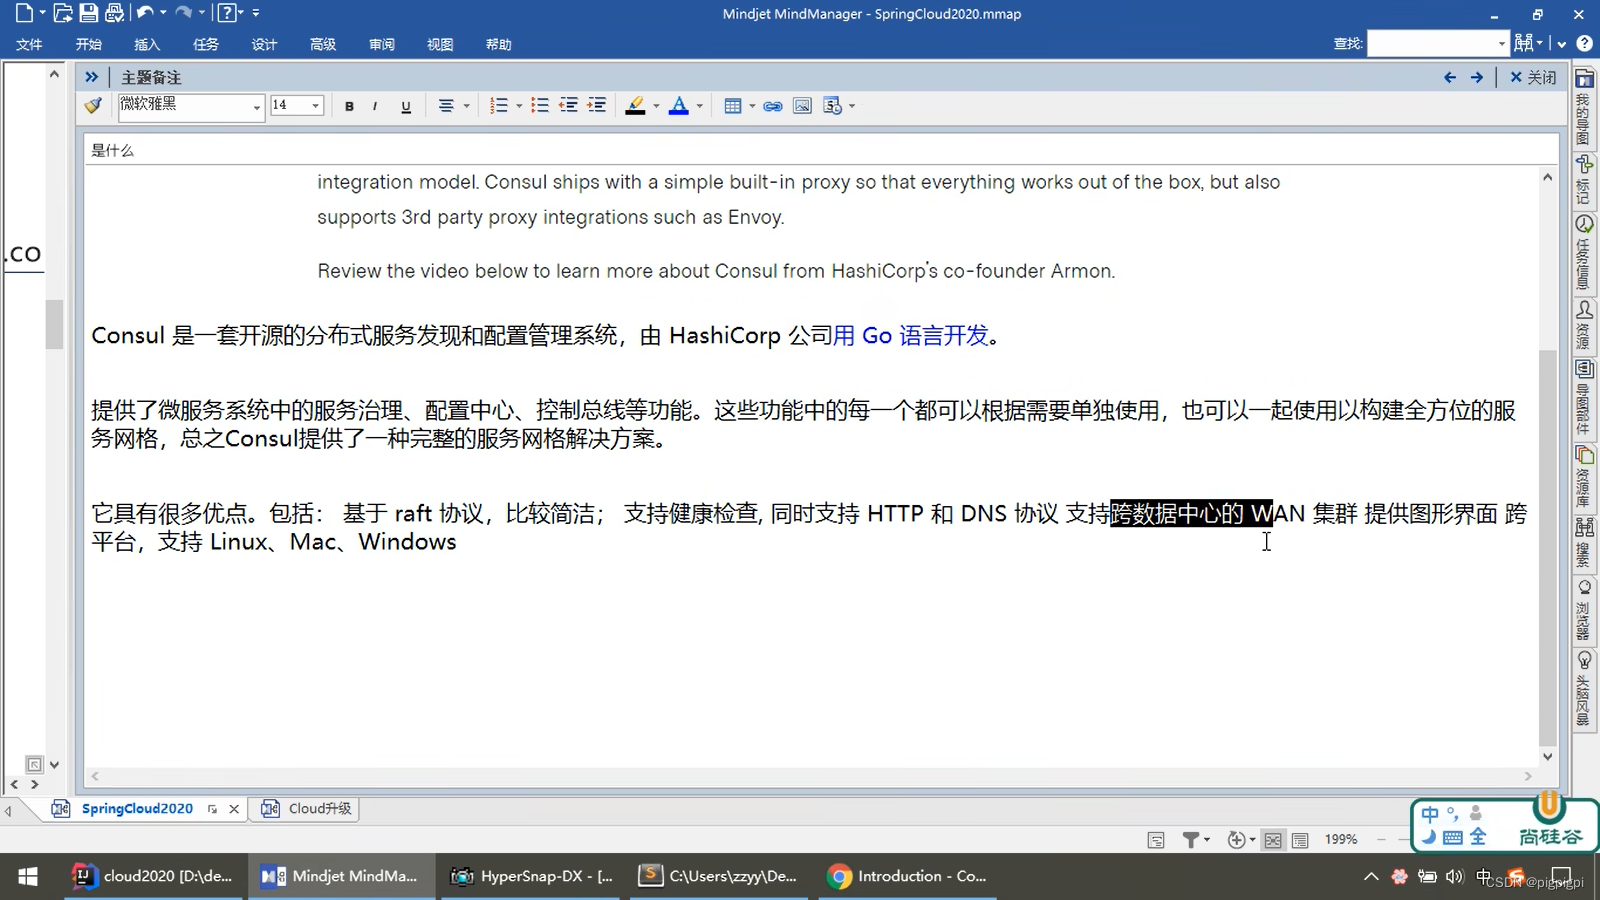Go to next topic note arrow
The width and height of the screenshot is (1600, 900).
[1477, 77]
